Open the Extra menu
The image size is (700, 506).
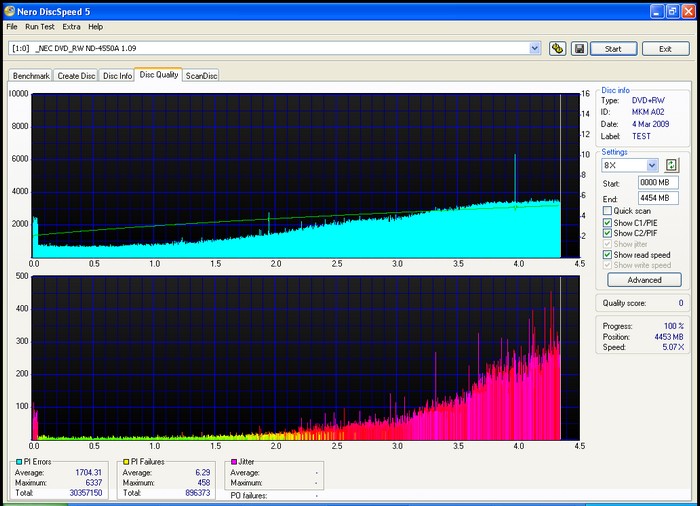click(71, 26)
